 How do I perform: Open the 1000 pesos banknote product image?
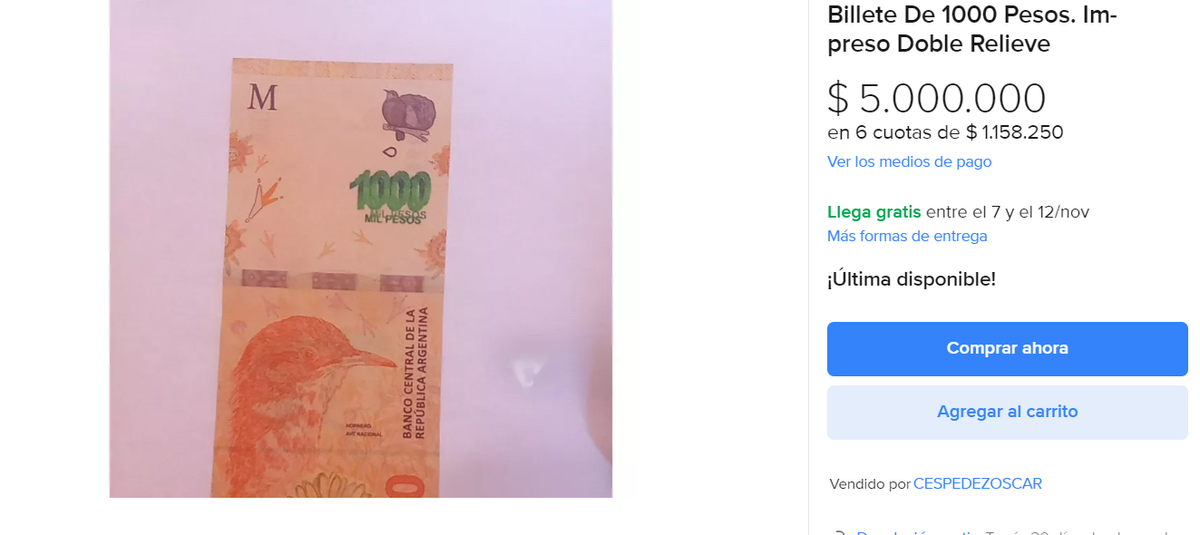(360, 248)
